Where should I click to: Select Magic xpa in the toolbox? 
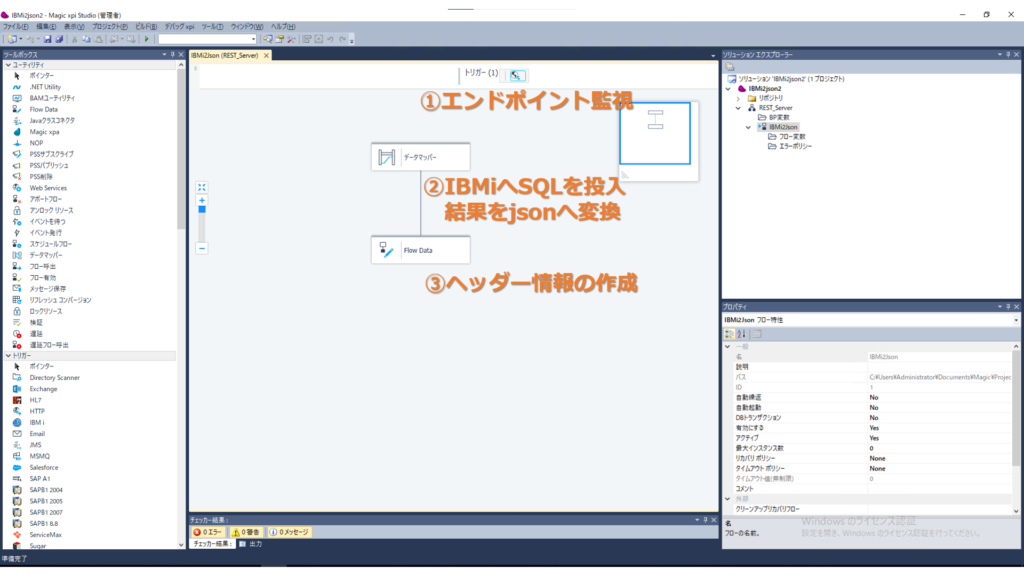tap(44, 132)
